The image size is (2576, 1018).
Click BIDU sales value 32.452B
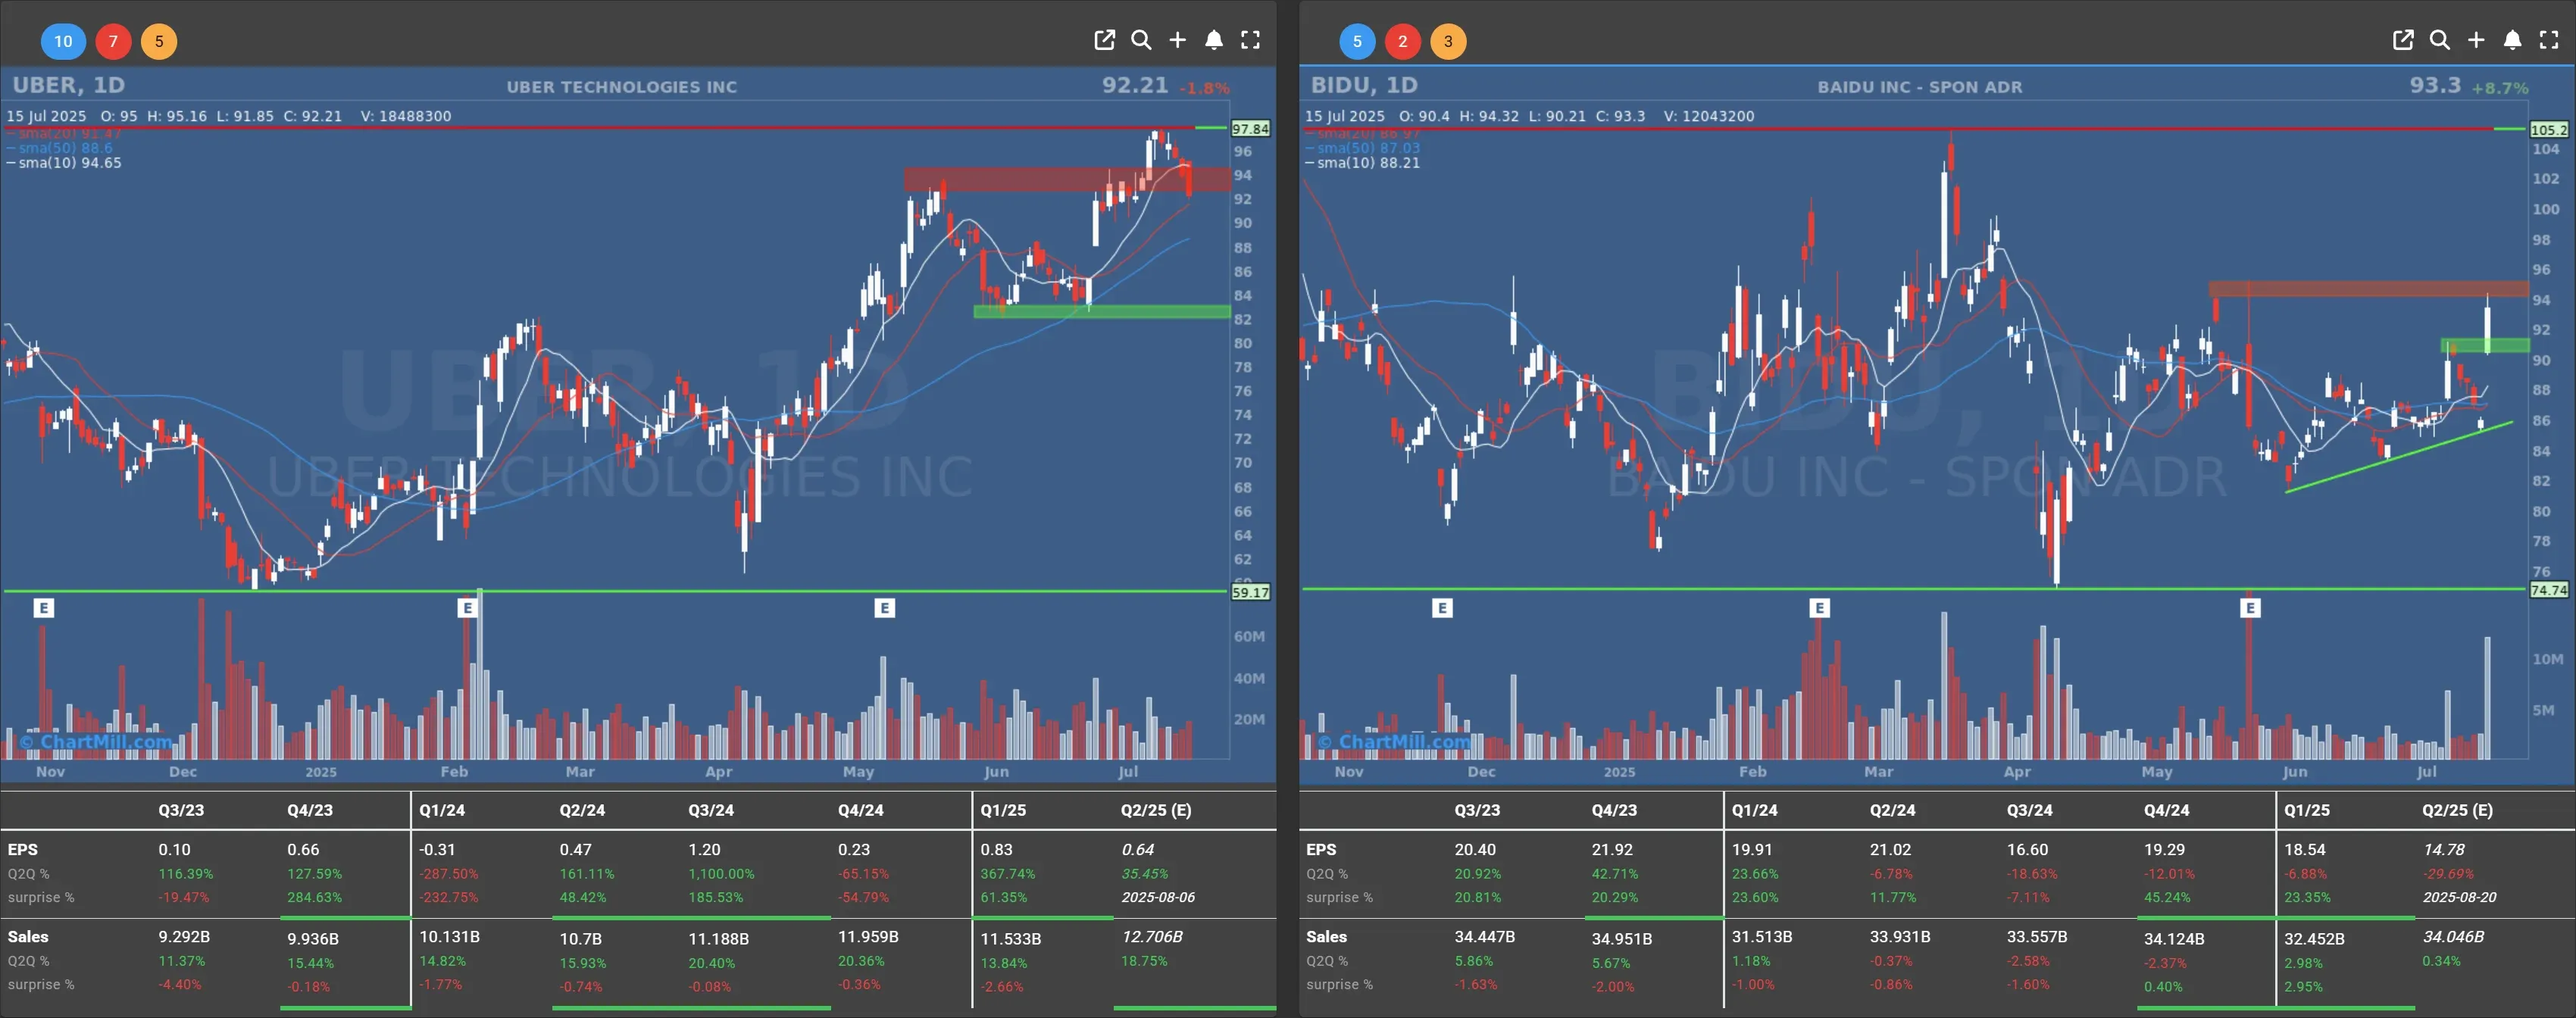point(2314,939)
